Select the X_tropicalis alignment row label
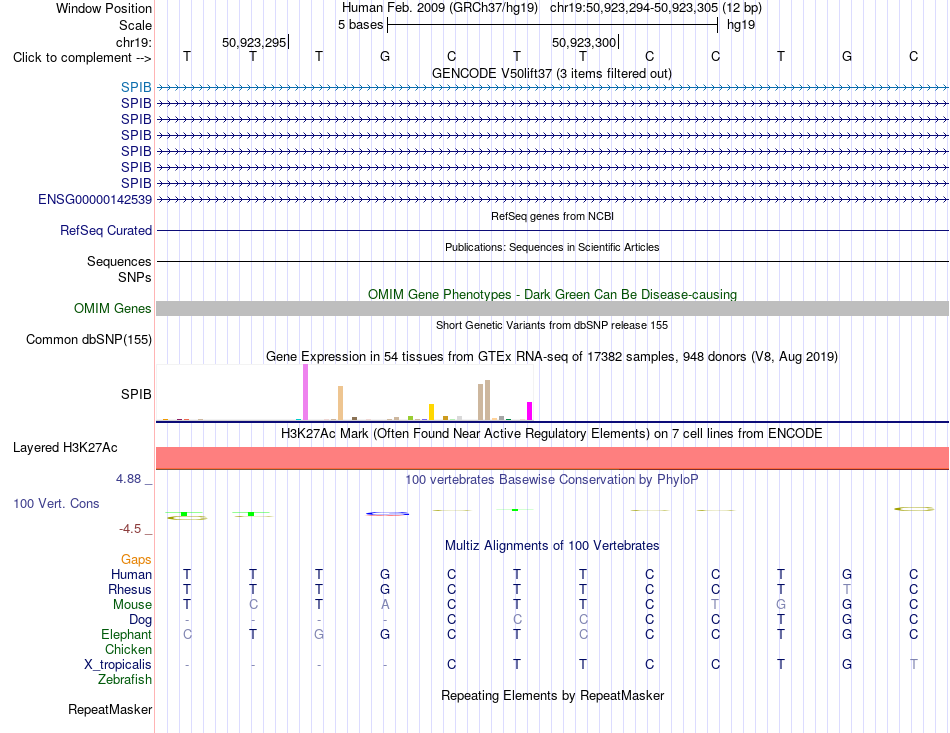Screen dimensions: 950x733 coord(118,665)
